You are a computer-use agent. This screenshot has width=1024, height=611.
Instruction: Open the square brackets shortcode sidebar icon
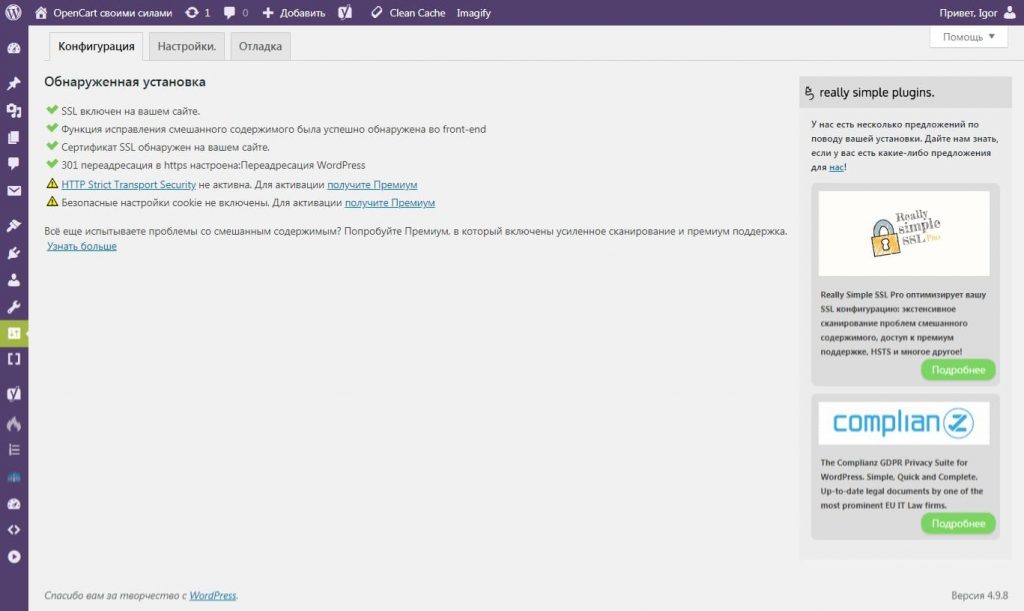click(14, 359)
